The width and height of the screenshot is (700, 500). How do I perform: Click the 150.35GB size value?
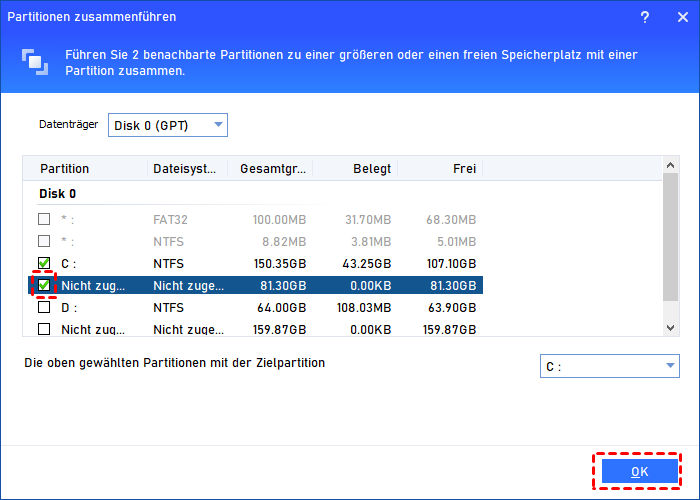(280, 263)
